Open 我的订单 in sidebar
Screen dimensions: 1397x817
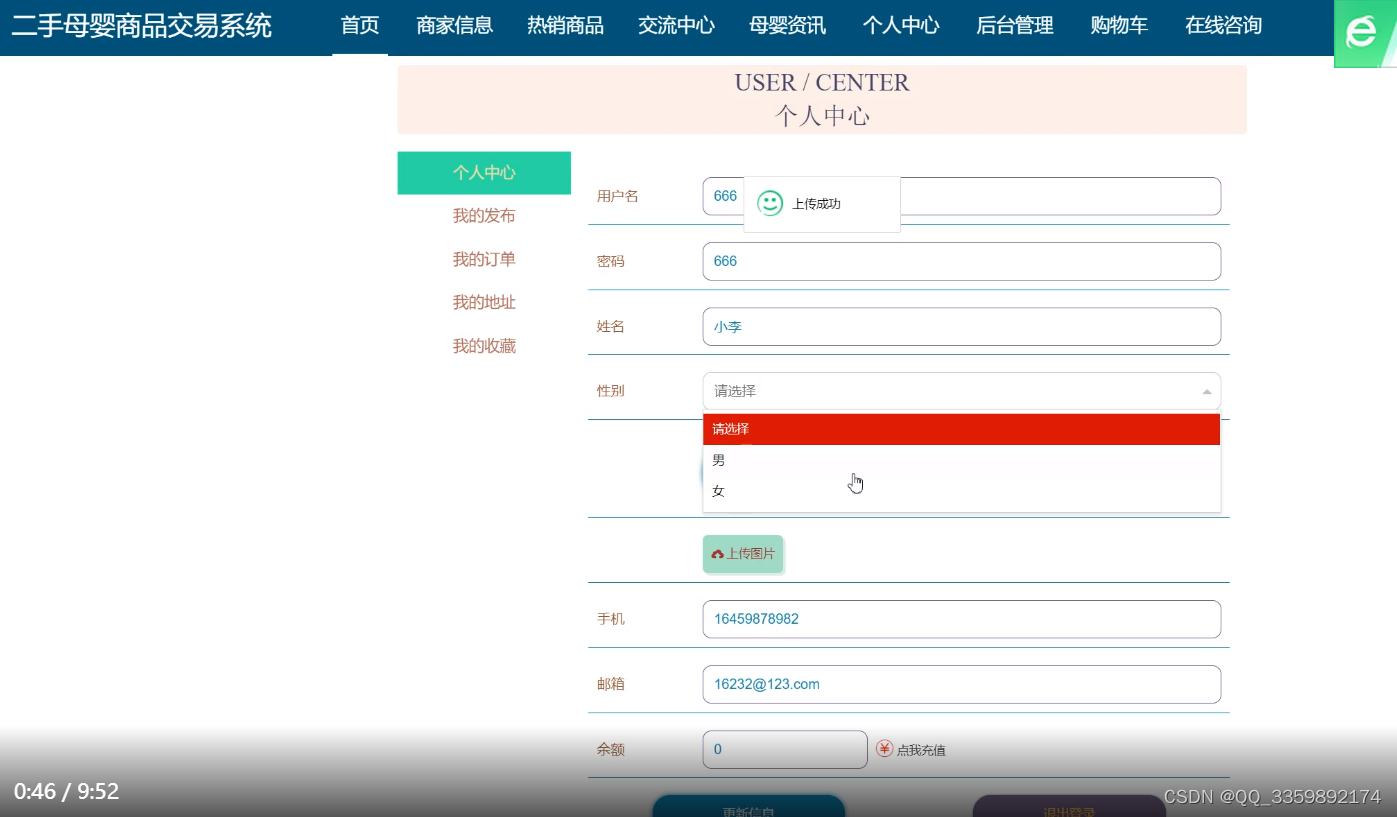pos(484,260)
